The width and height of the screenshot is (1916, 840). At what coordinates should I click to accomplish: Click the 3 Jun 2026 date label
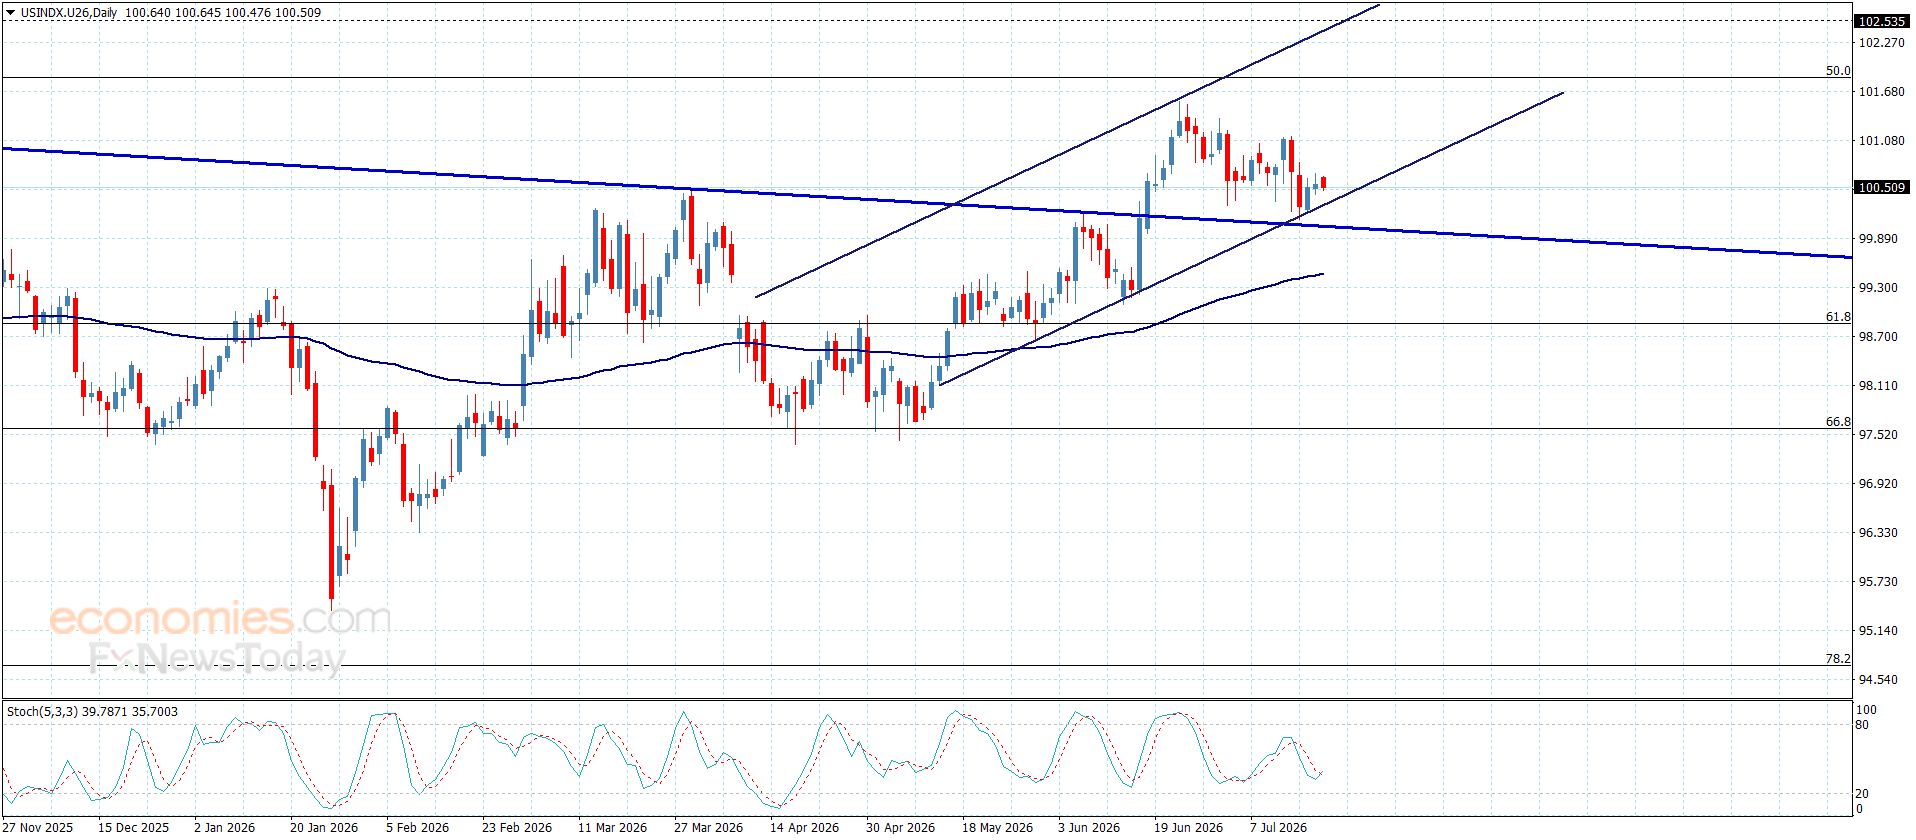tap(1089, 827)
